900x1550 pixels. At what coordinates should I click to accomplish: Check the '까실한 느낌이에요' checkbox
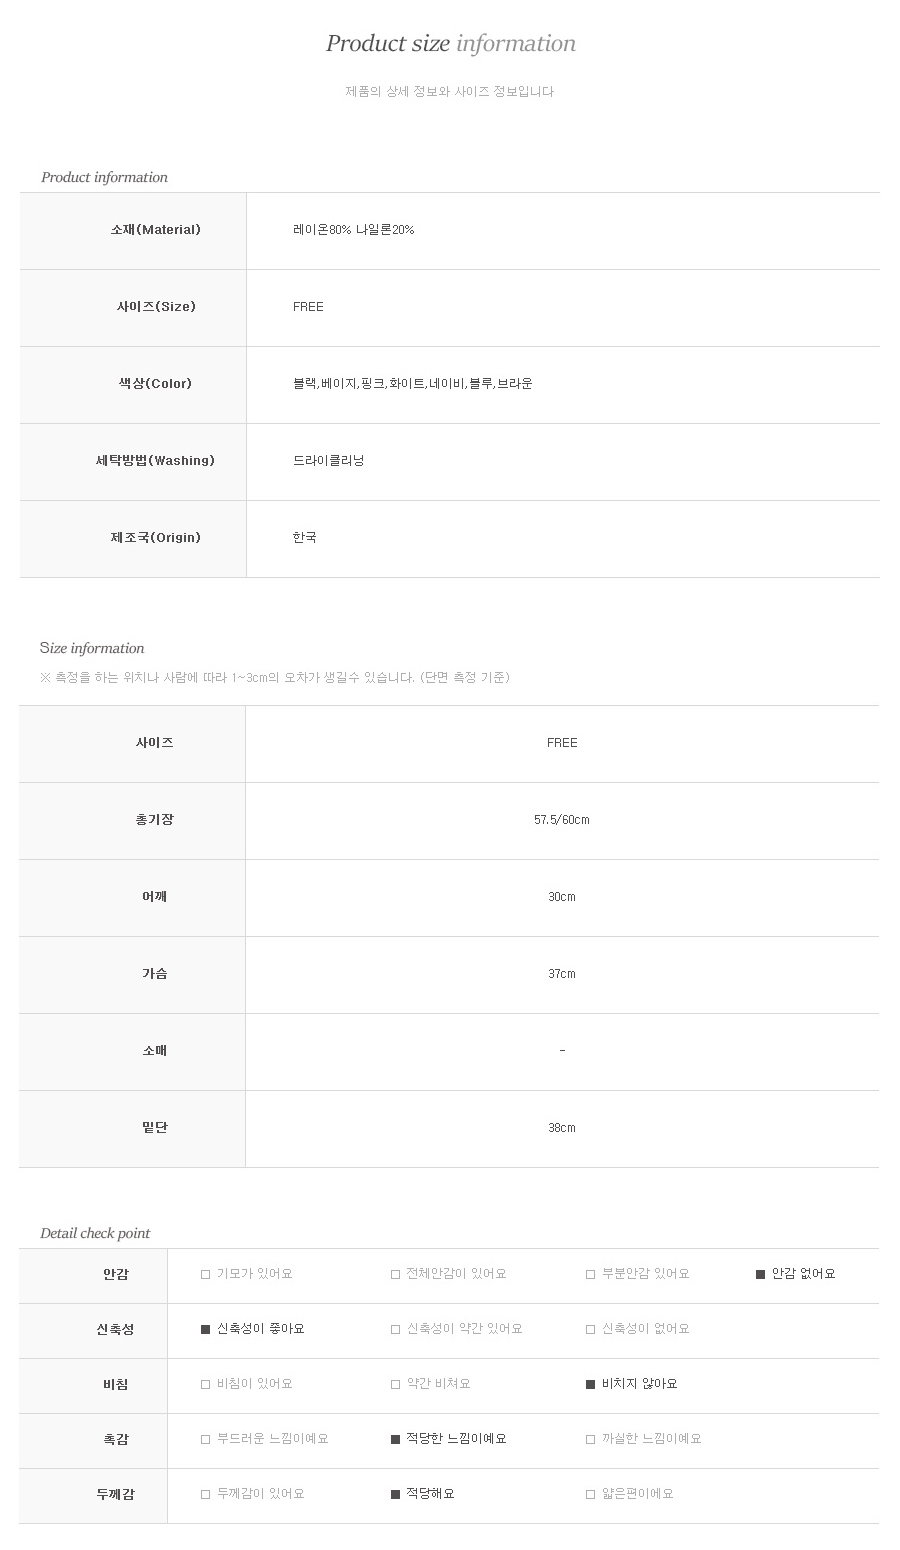point(591,1440)
